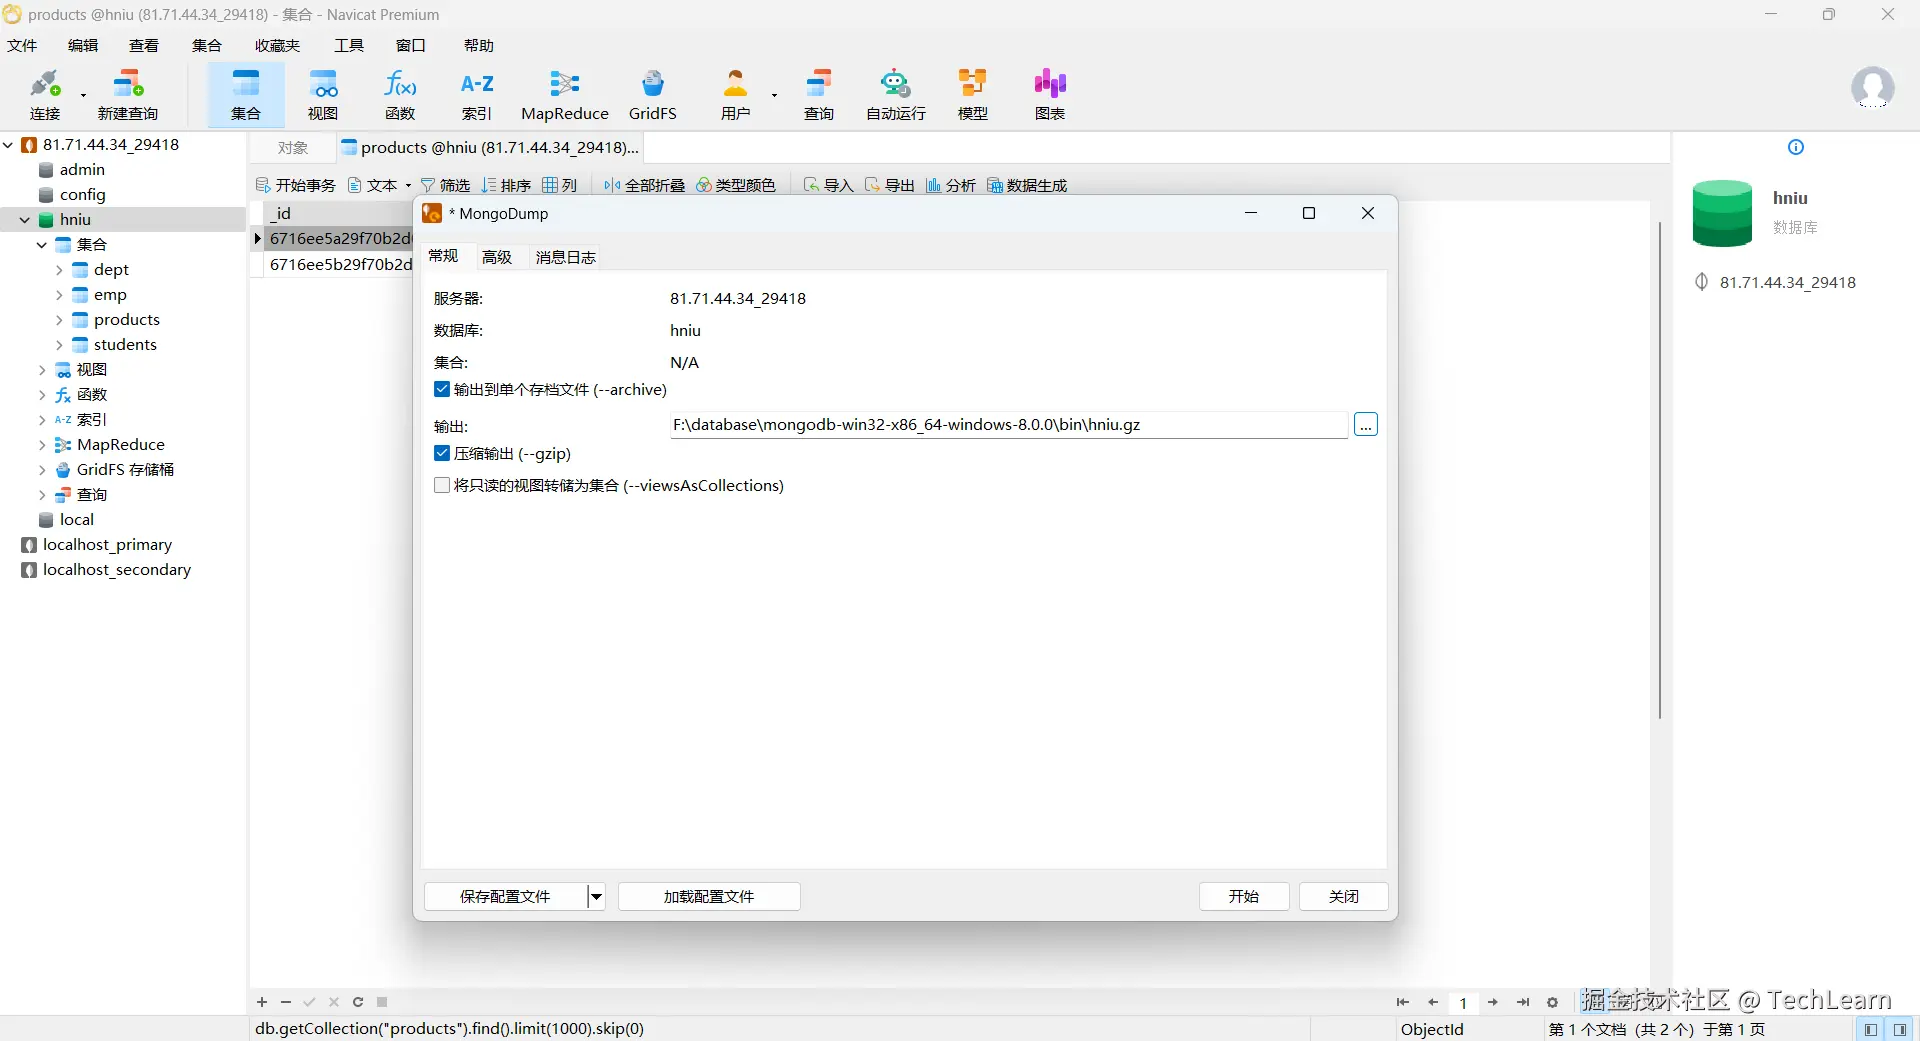
Task: Click the MapReduce toolbar icon
Action: pos(565,95)
